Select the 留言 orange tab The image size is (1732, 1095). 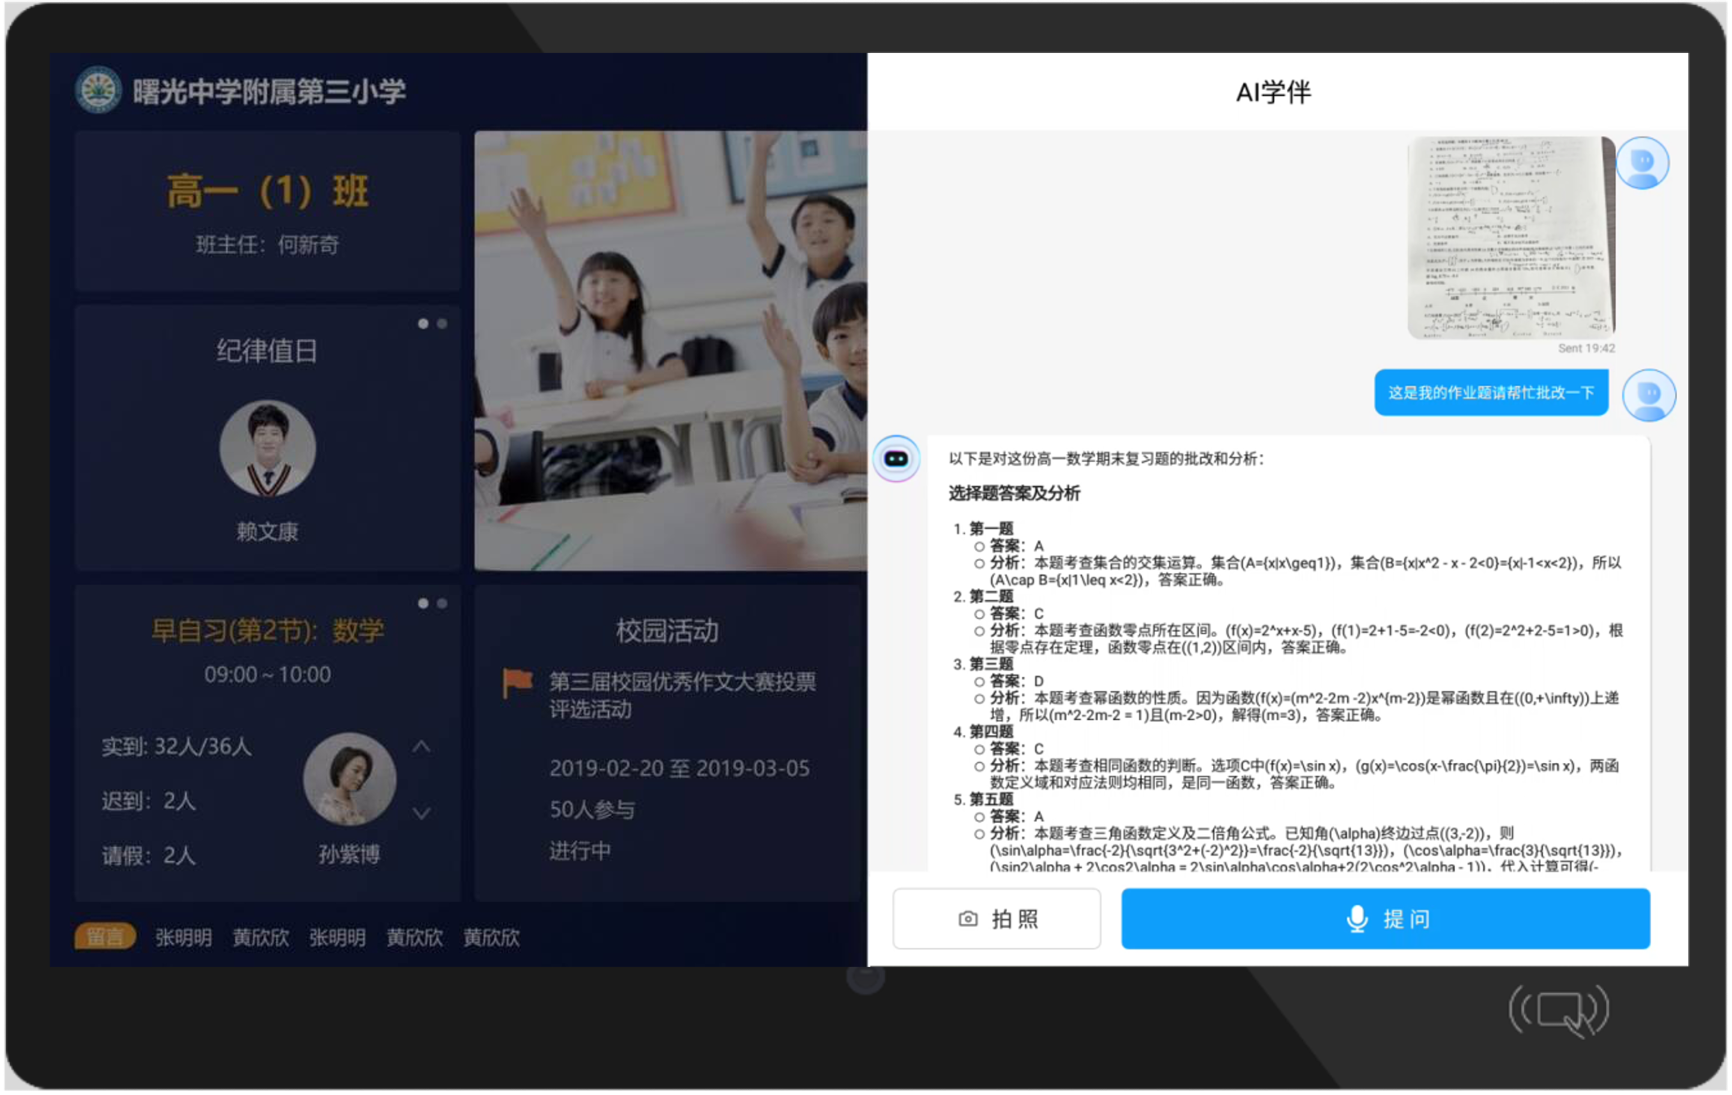[x=105, y=937]
